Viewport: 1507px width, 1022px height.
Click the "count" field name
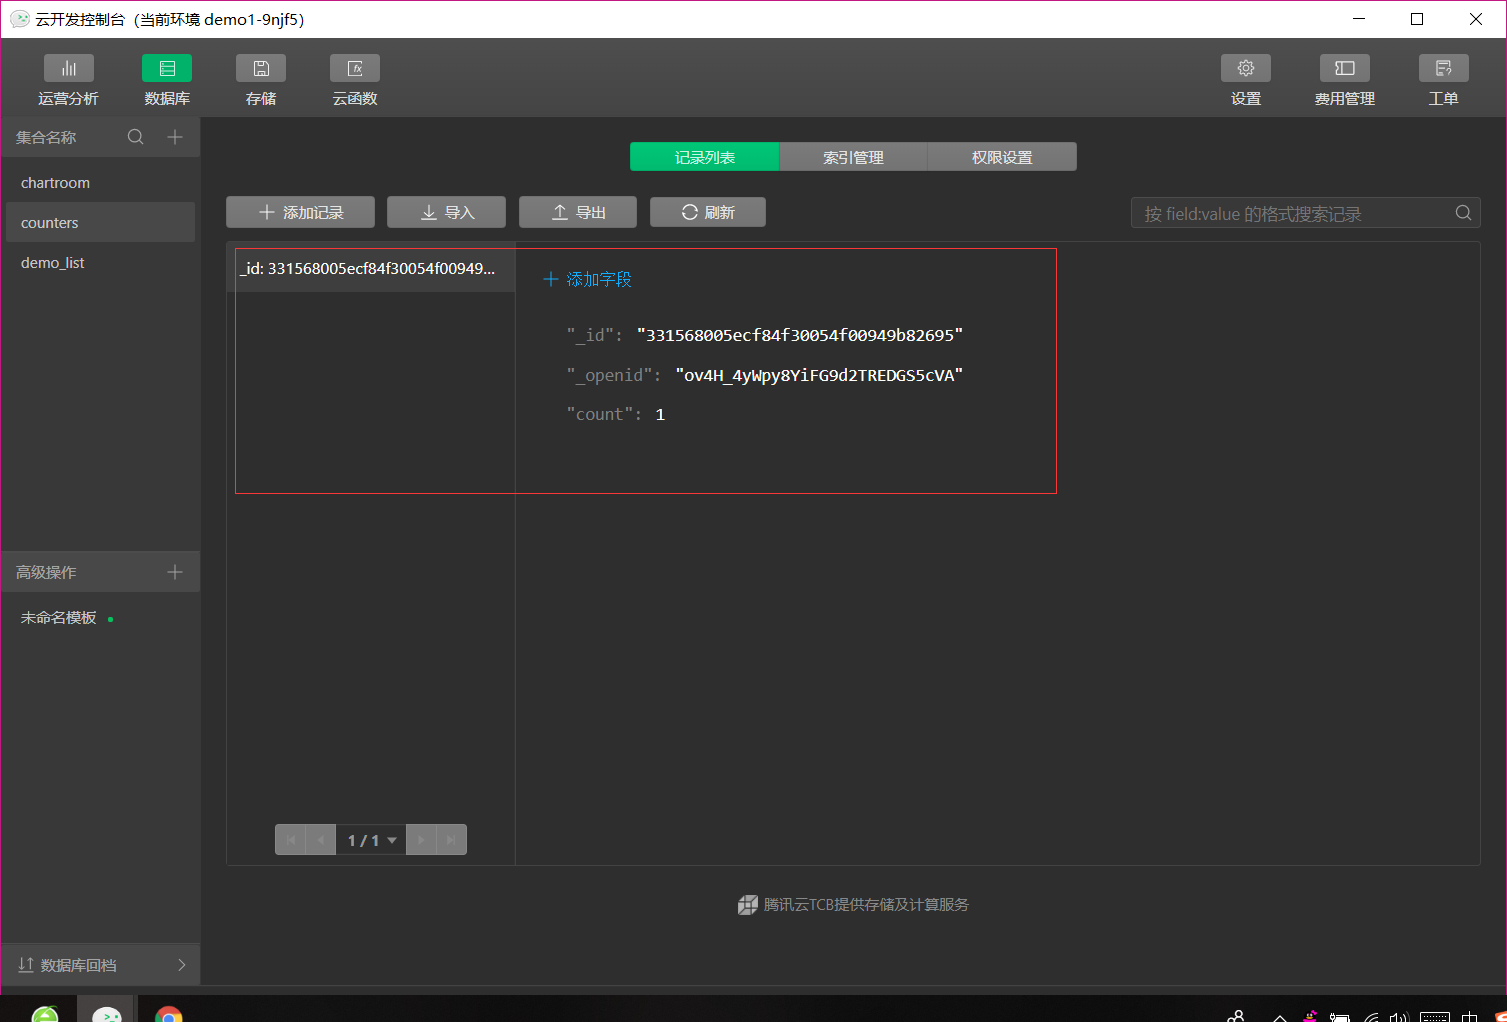click(600, 414)
